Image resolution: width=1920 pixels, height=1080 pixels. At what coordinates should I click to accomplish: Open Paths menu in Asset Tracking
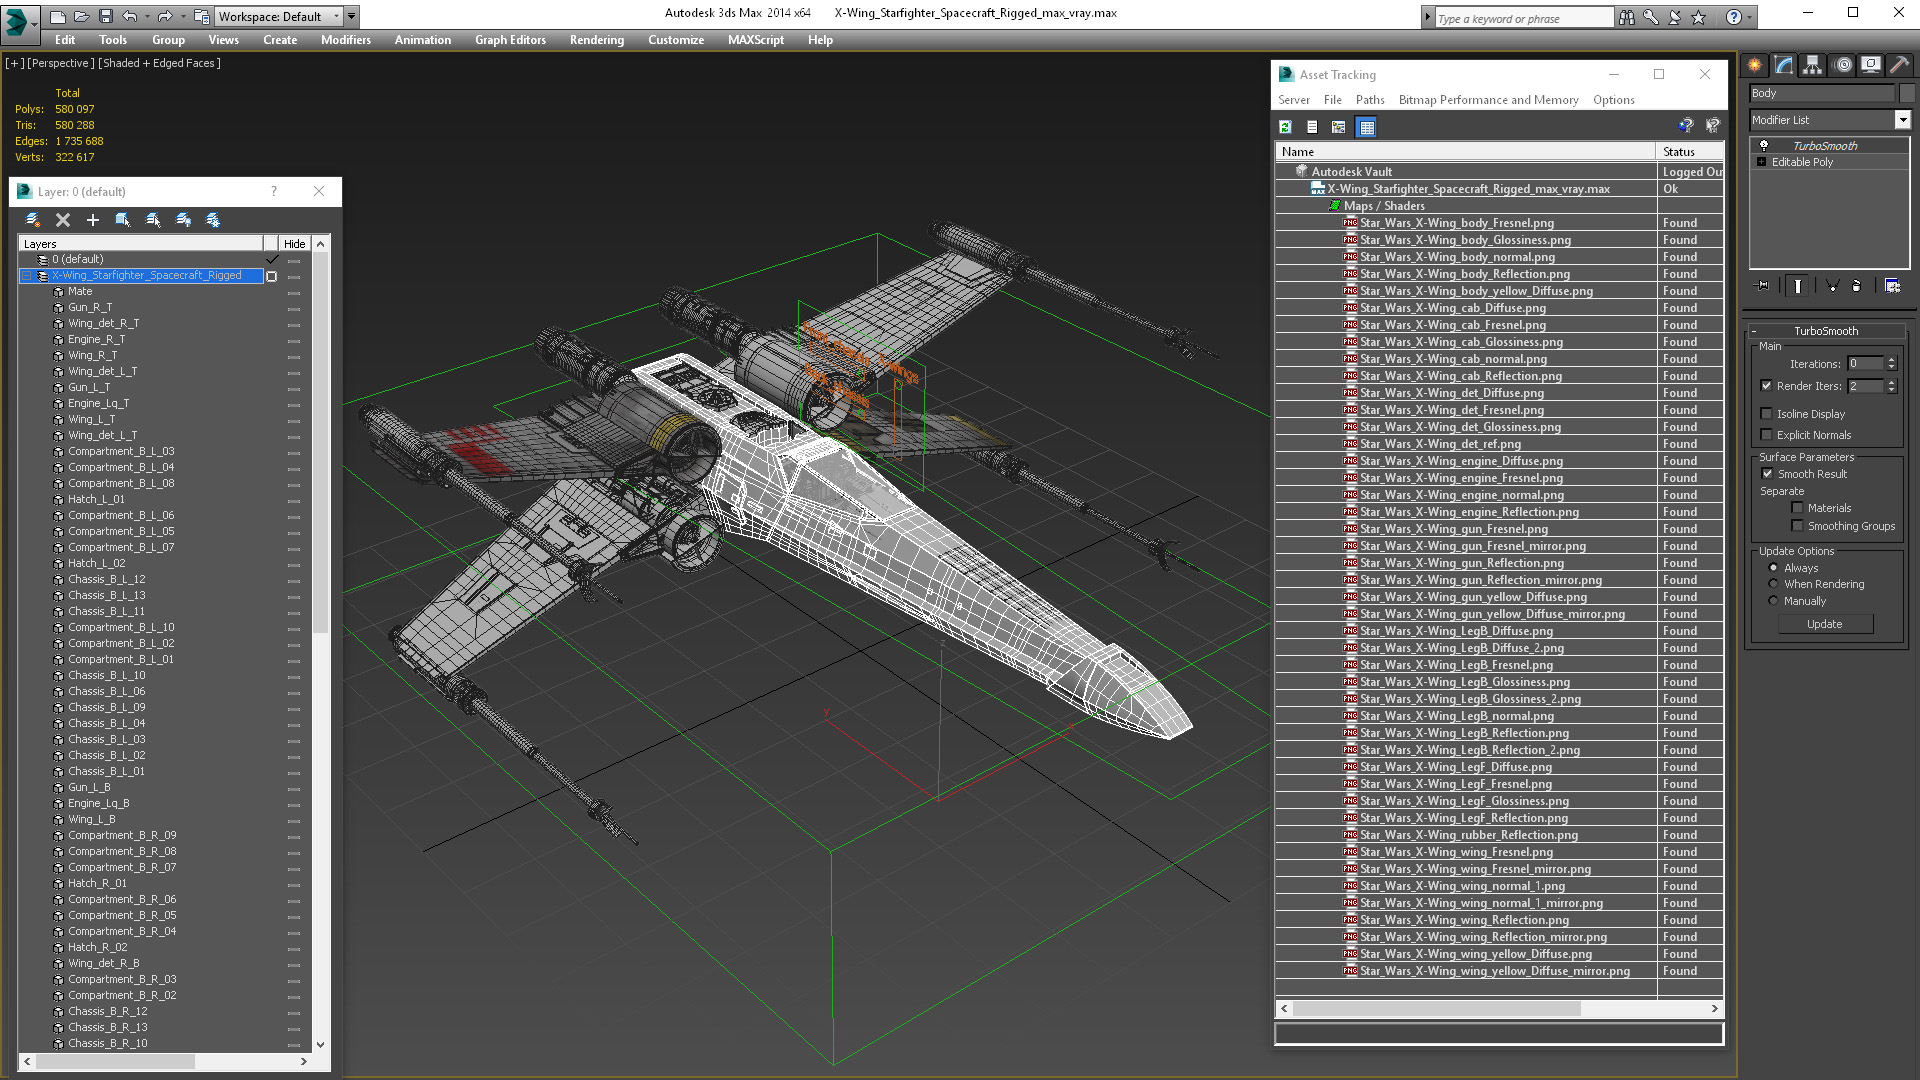(x=1370, y=100)
